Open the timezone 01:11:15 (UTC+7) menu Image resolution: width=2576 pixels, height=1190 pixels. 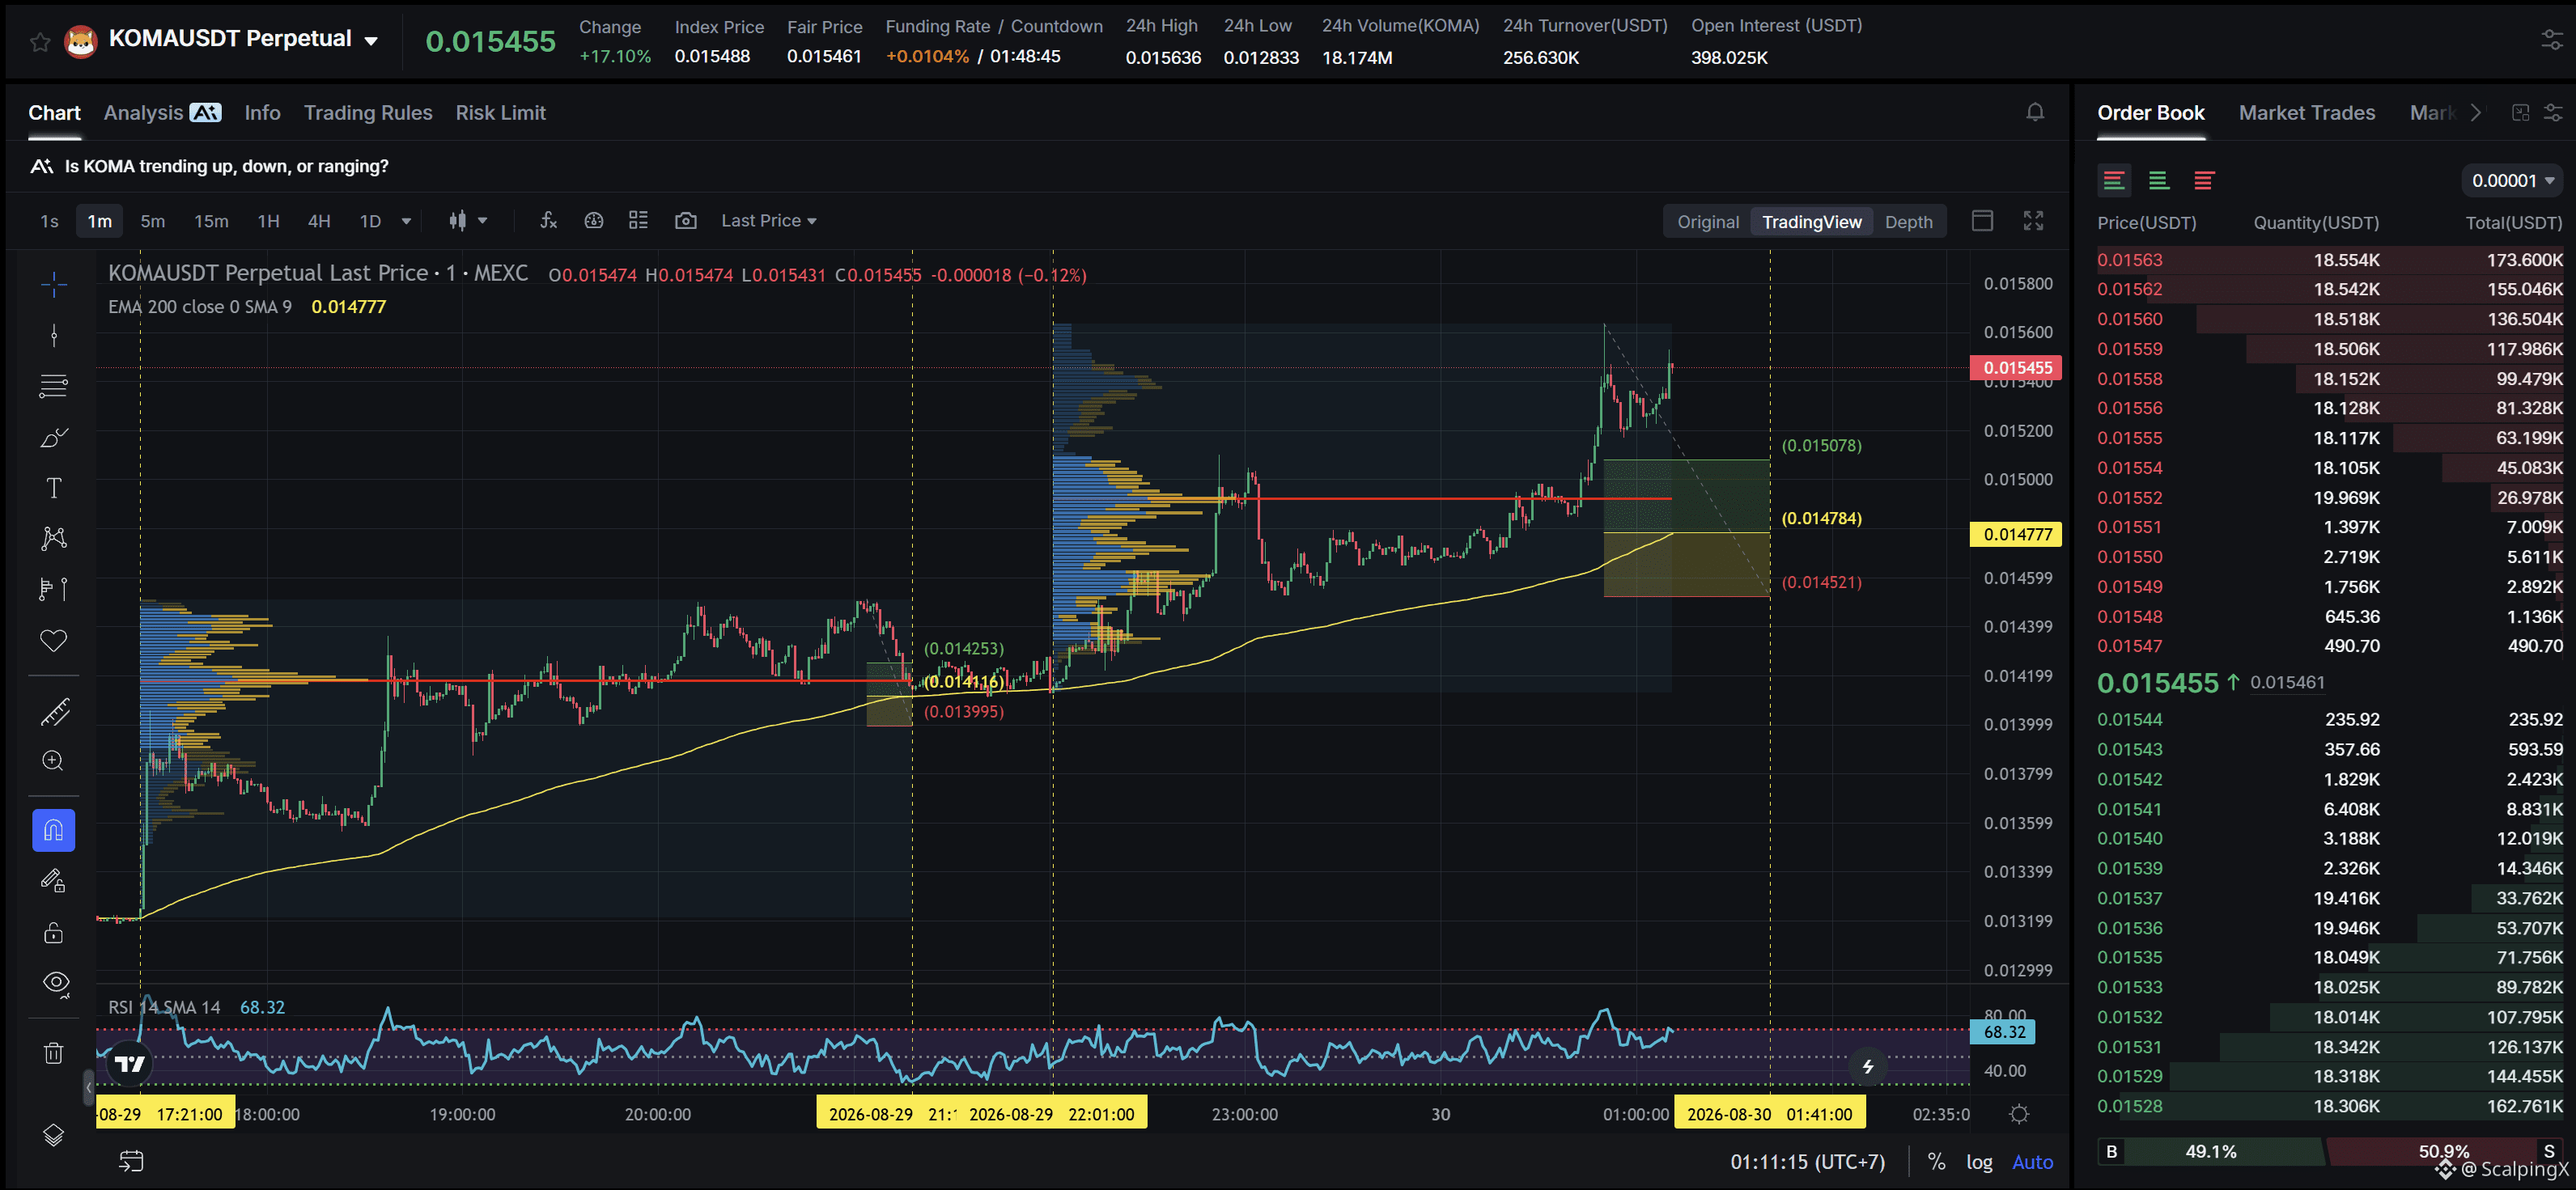[1807, 1162]
